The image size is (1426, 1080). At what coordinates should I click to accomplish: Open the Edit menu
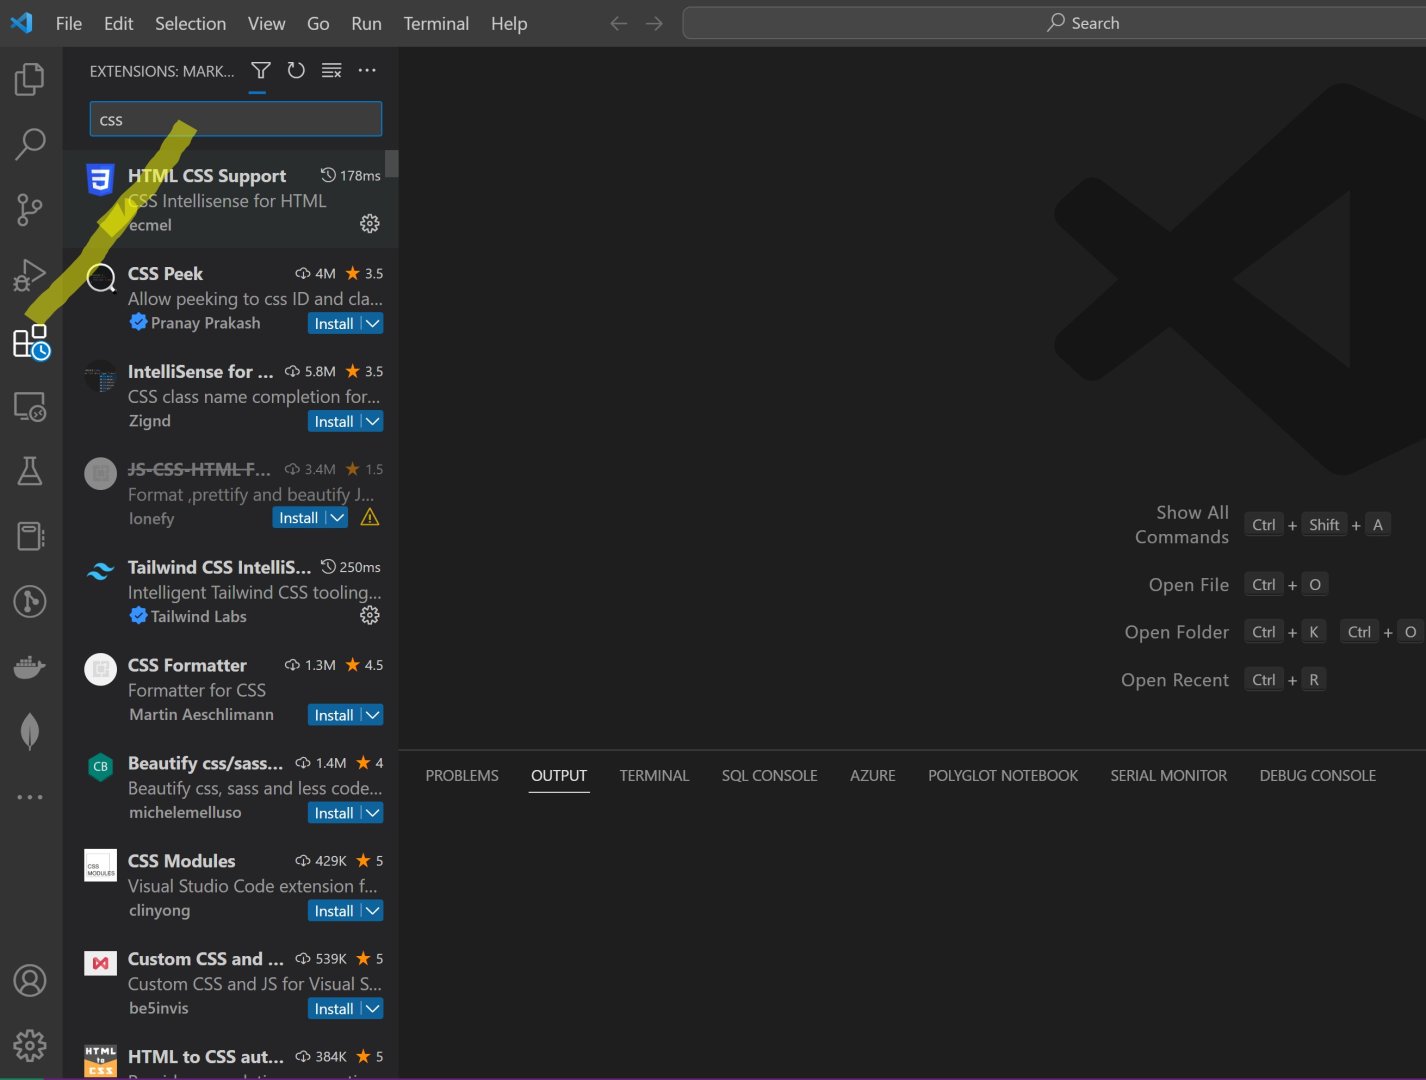(118, 23)
